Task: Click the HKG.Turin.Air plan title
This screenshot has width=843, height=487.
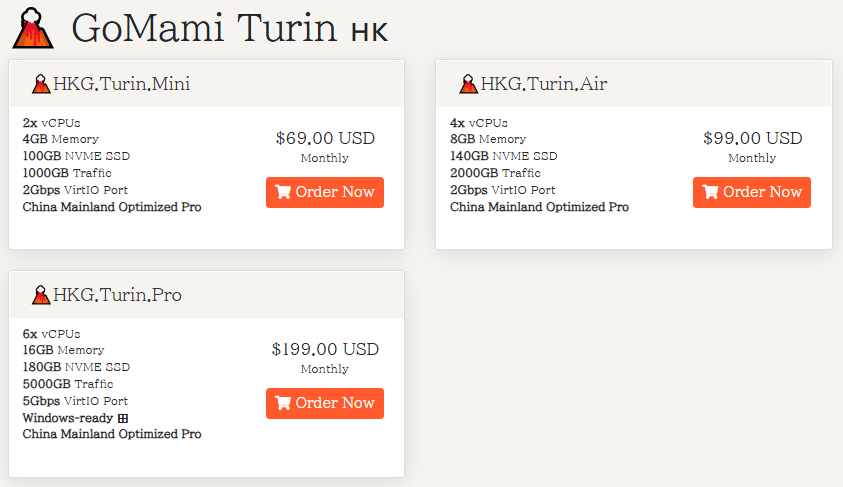Action: [543, 84]
